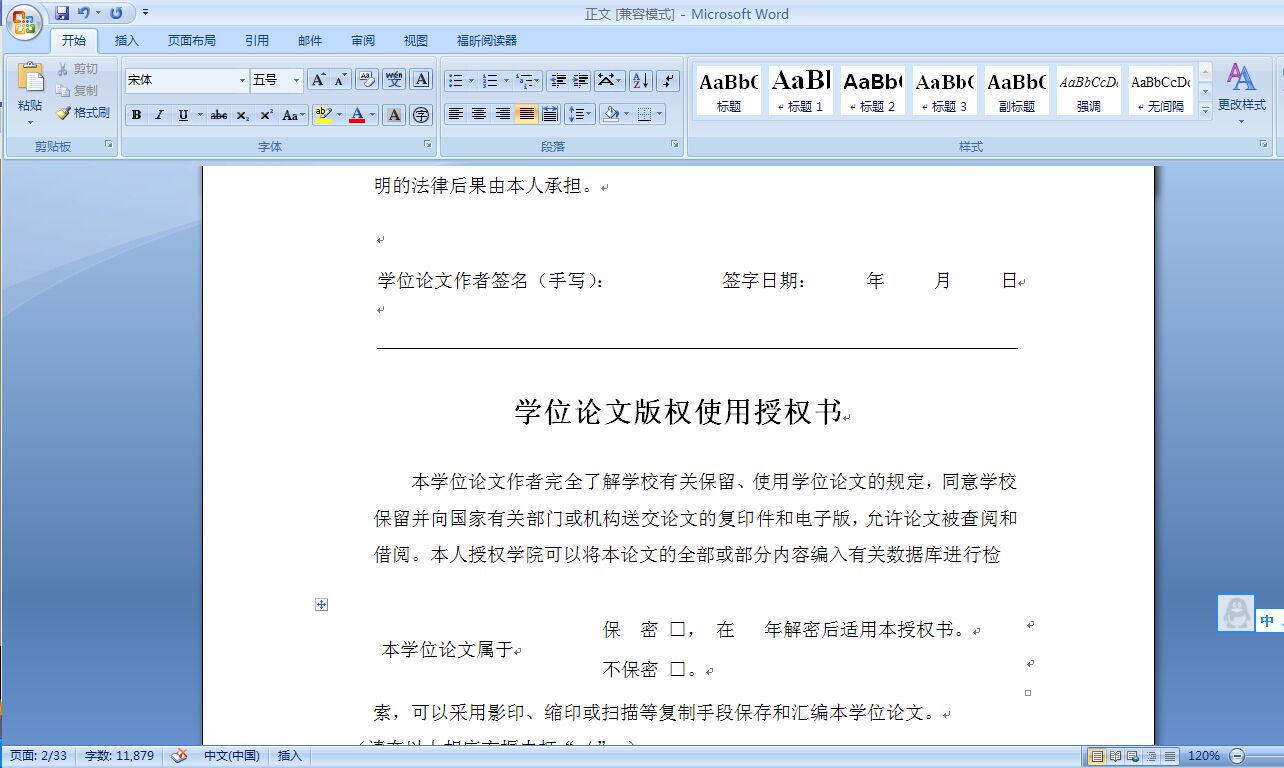Click the word count 字数: 11,879 in status bar
Screen dimensions: 1284x768
pos(118,756)
